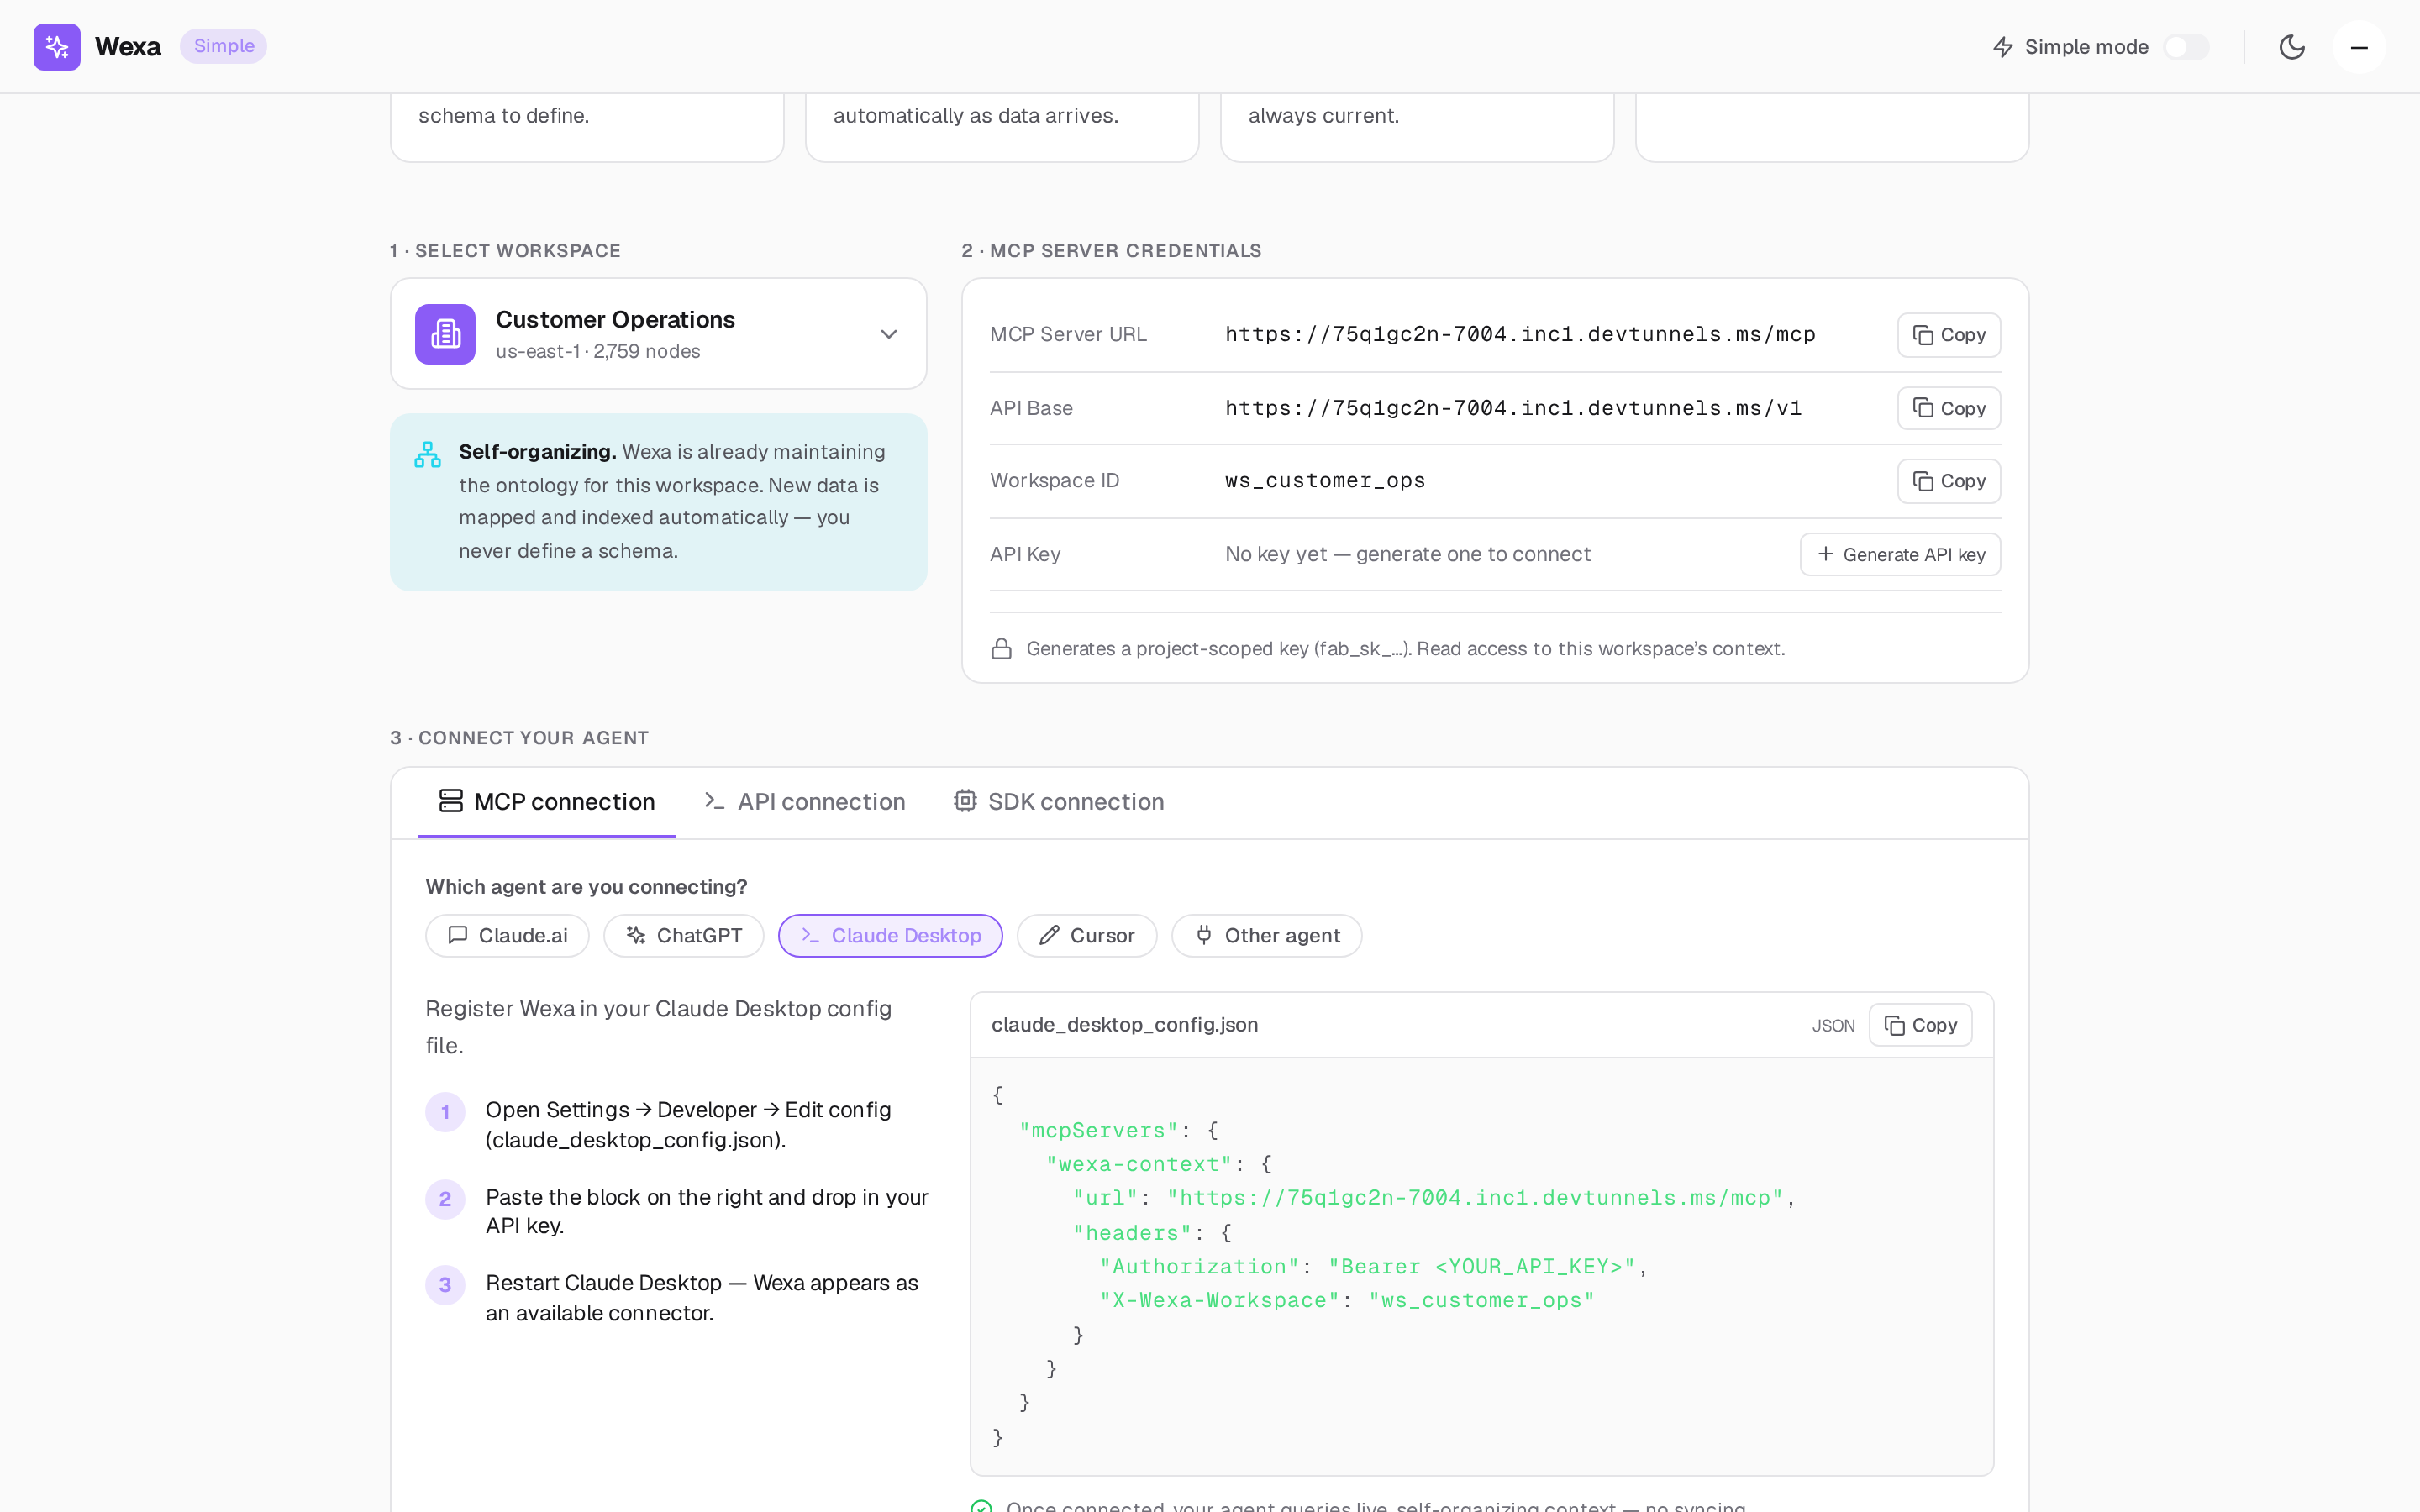Select the Other agent option
The height and width of the screenshot is (1512, 2420).
(1267, 936)
